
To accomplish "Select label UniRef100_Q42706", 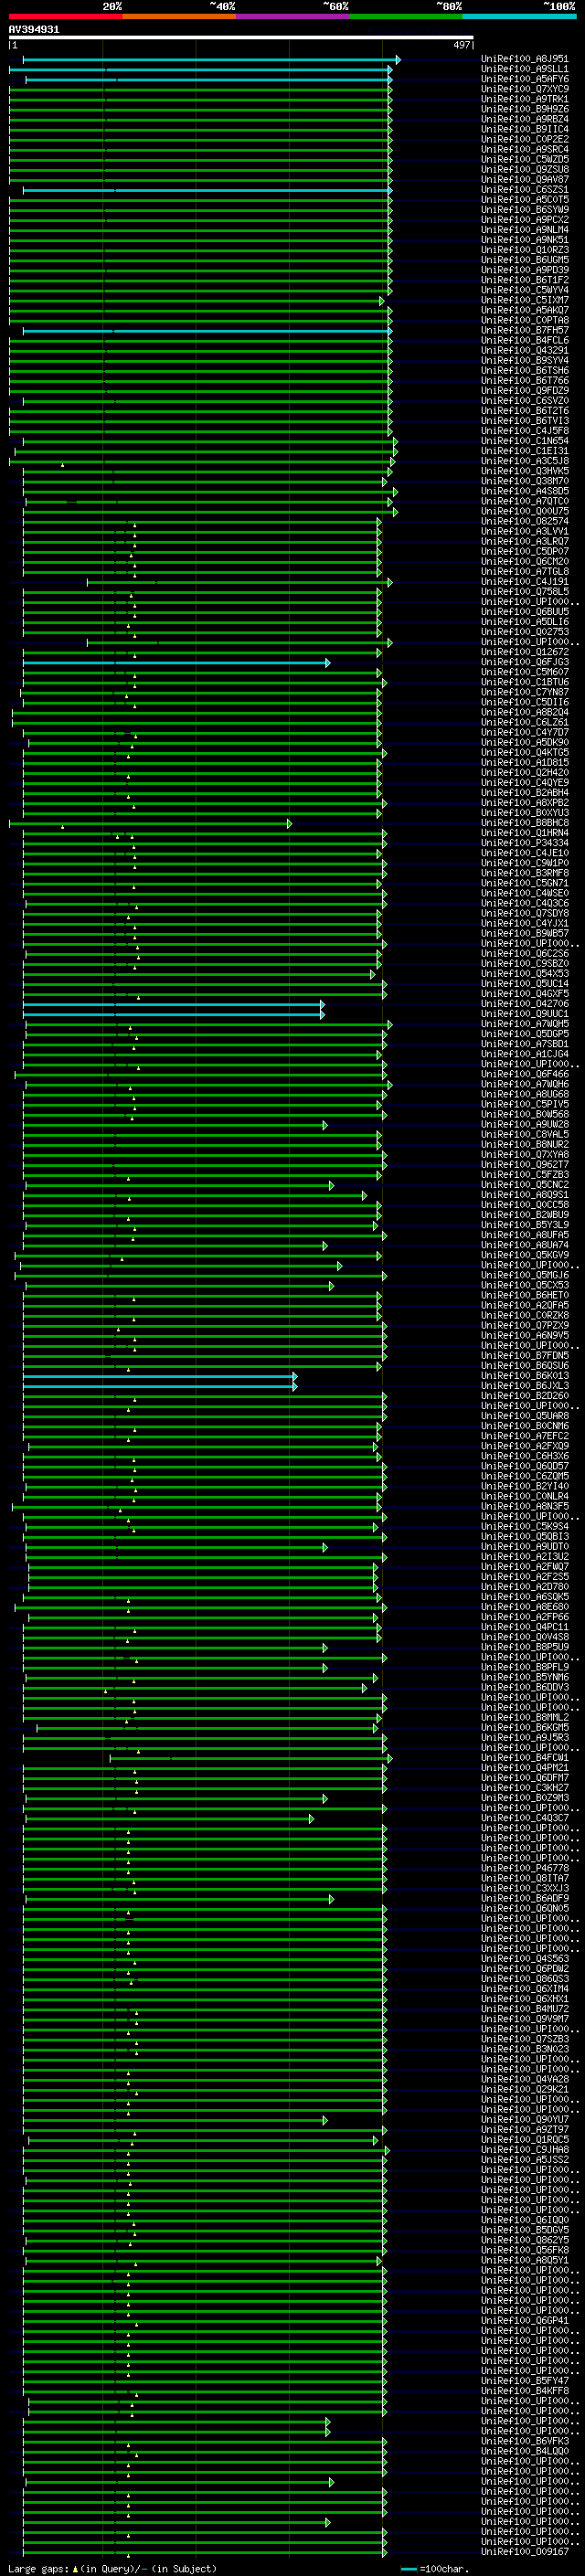I will click(524, 1004).
